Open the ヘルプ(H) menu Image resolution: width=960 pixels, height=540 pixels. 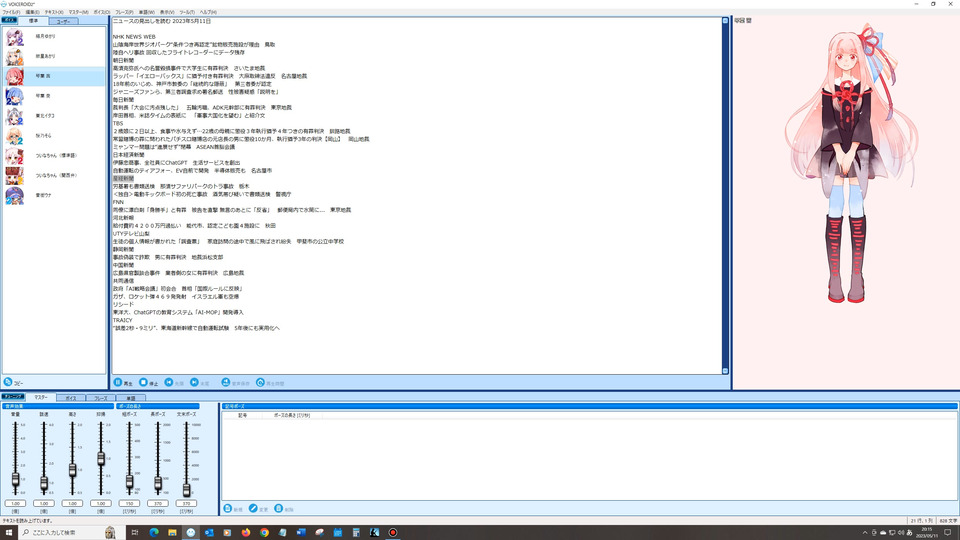pyautogui.click(x=208, y=12)
